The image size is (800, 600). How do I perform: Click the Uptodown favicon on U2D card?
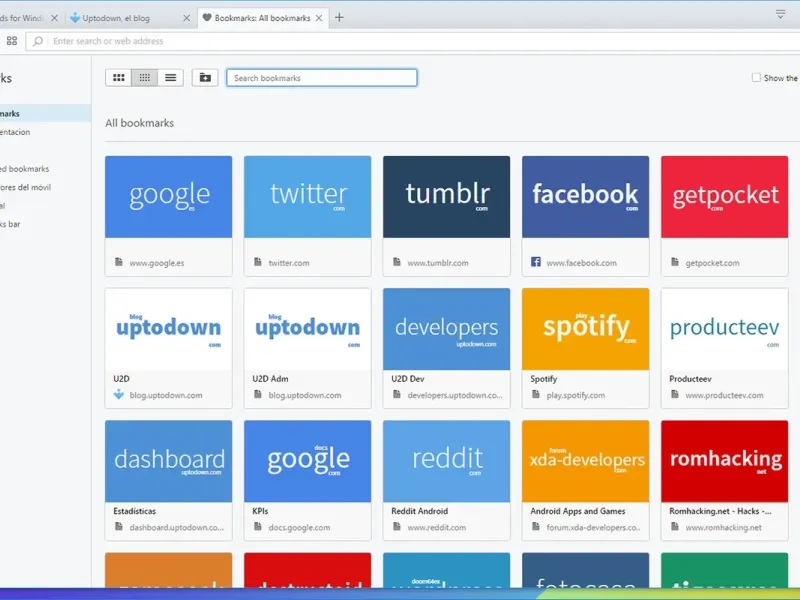point(118,394)
